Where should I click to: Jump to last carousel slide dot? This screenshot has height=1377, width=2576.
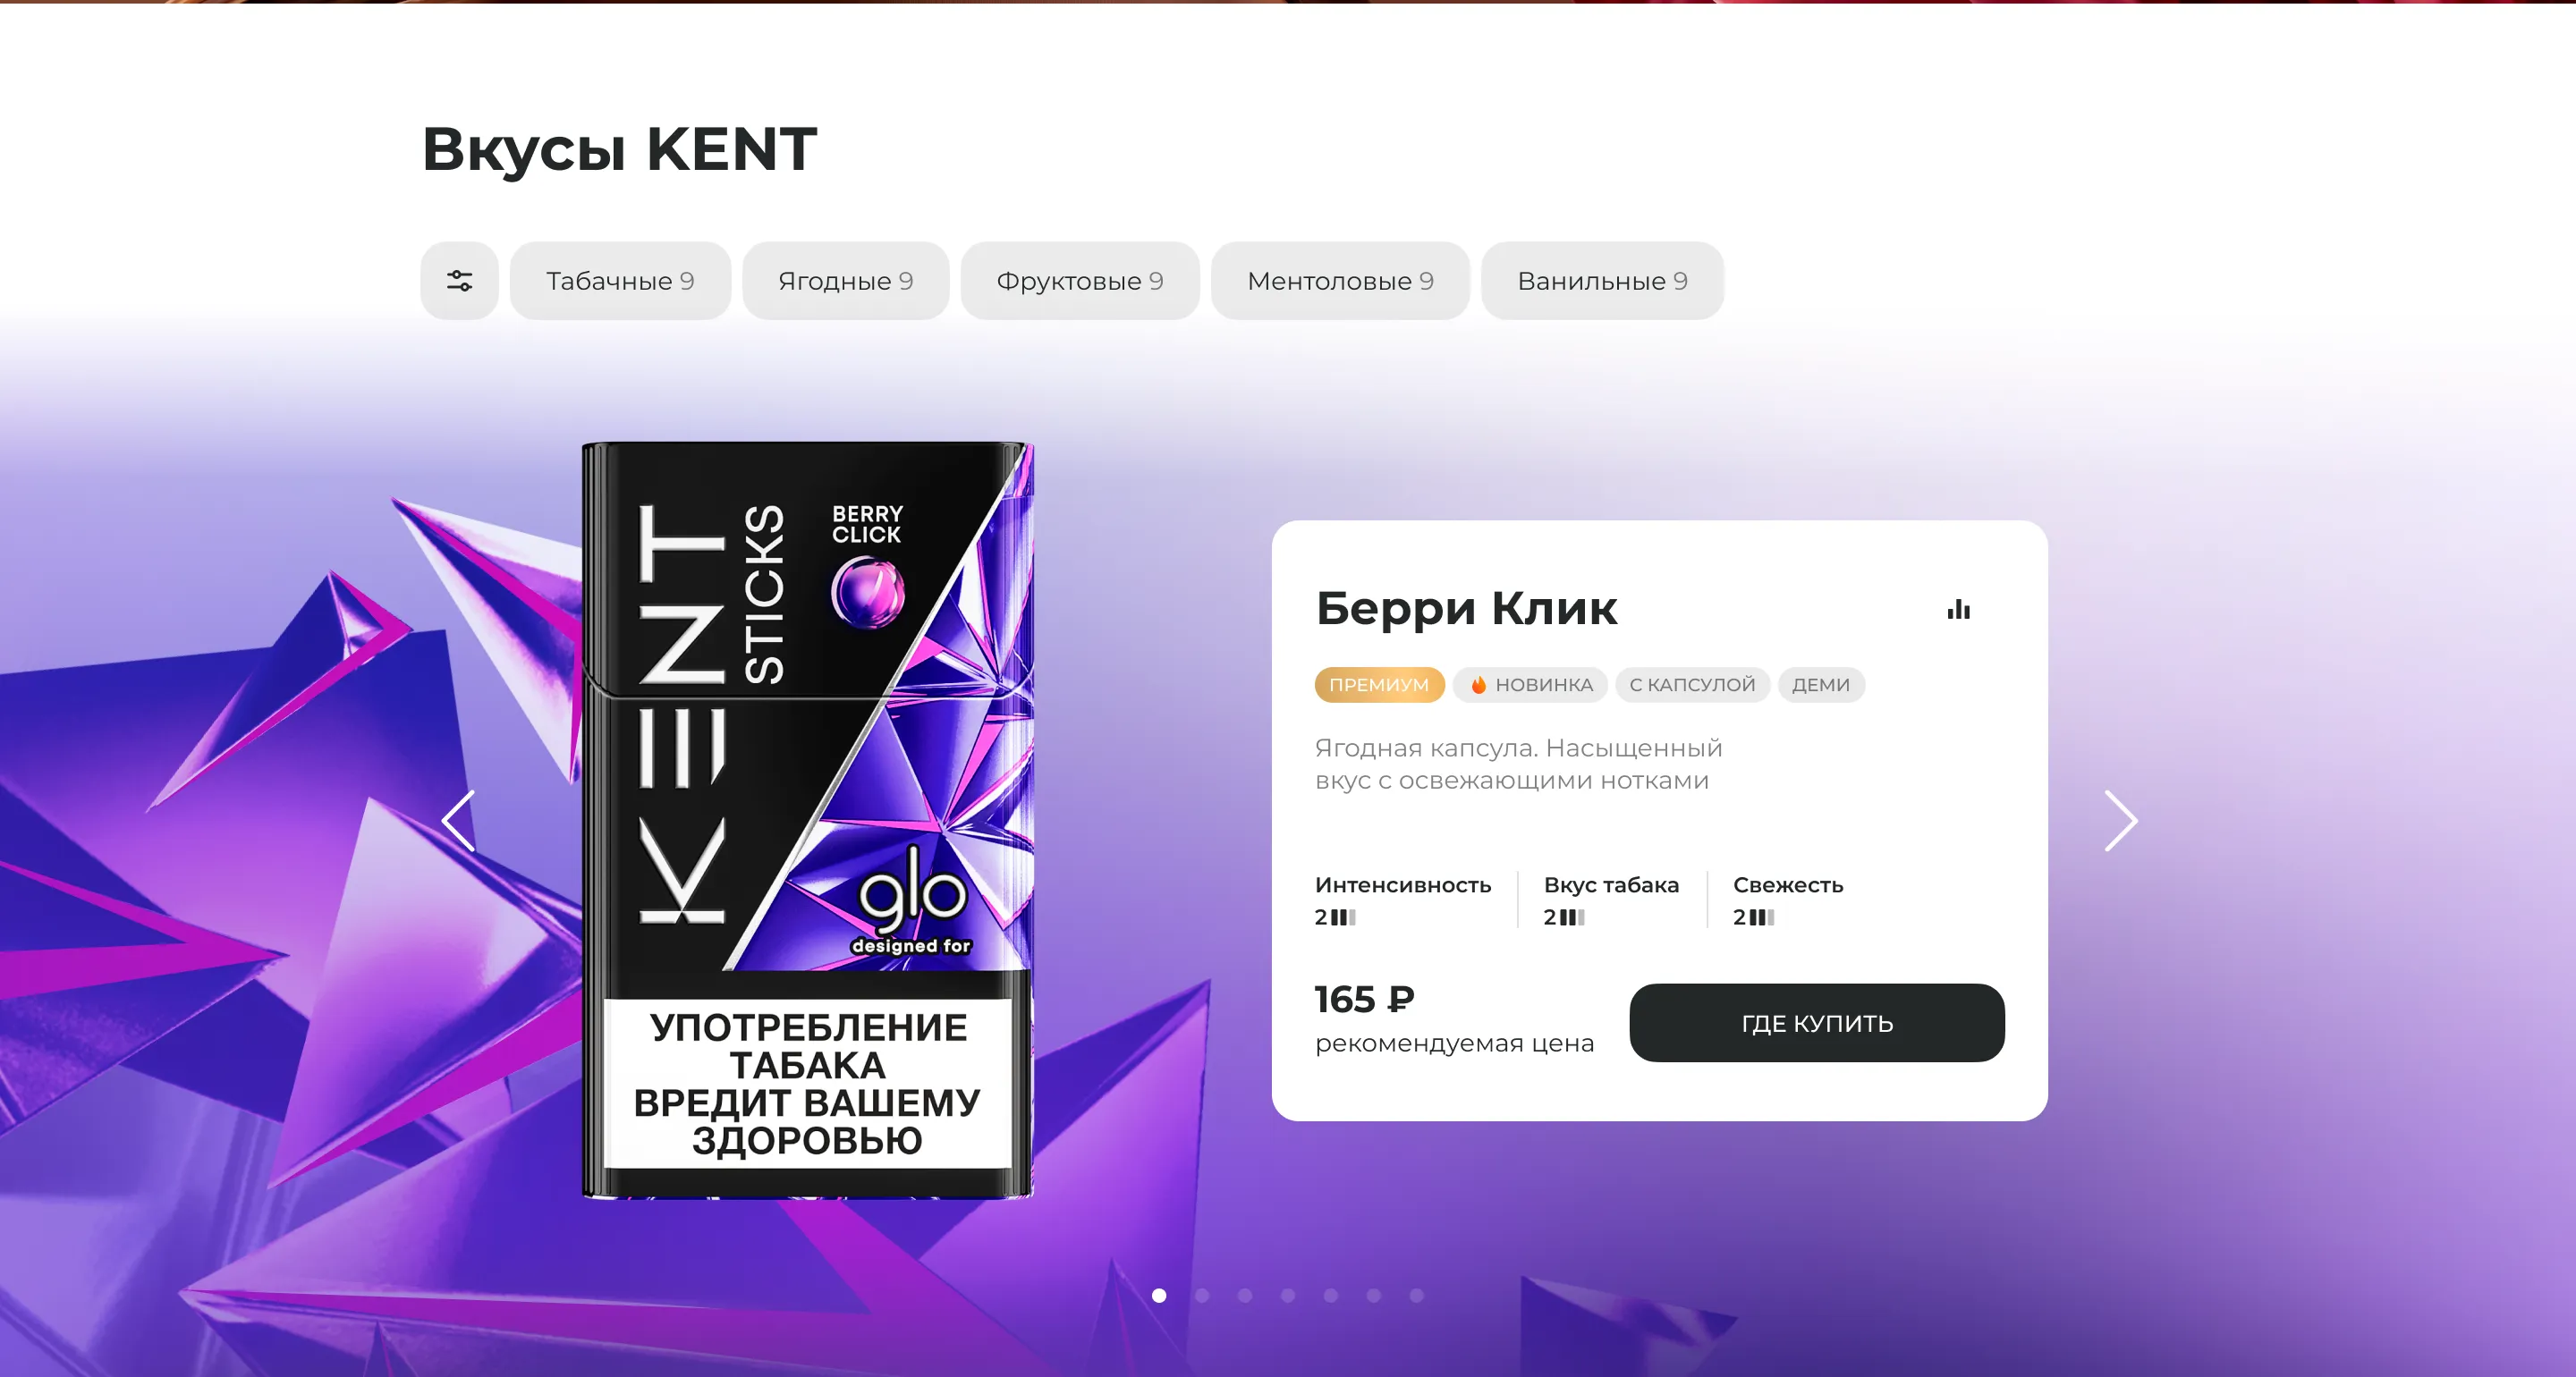click(x=1416, y=1295)
